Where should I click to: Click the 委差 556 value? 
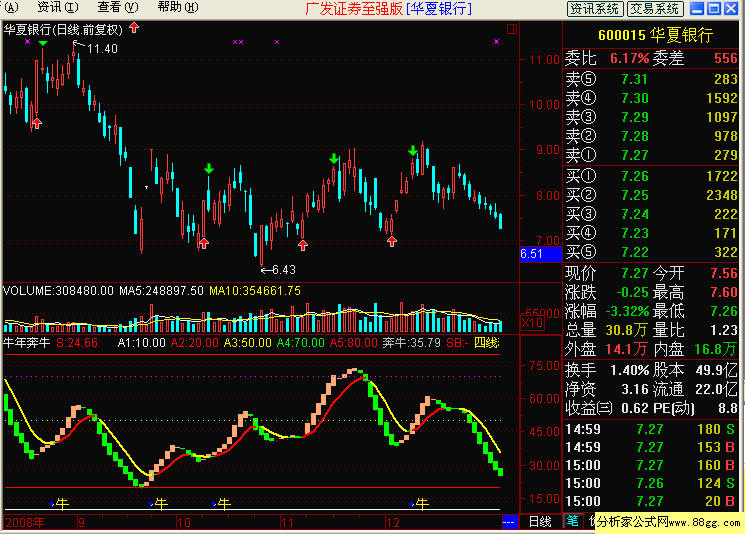click(x=726, y=58)
